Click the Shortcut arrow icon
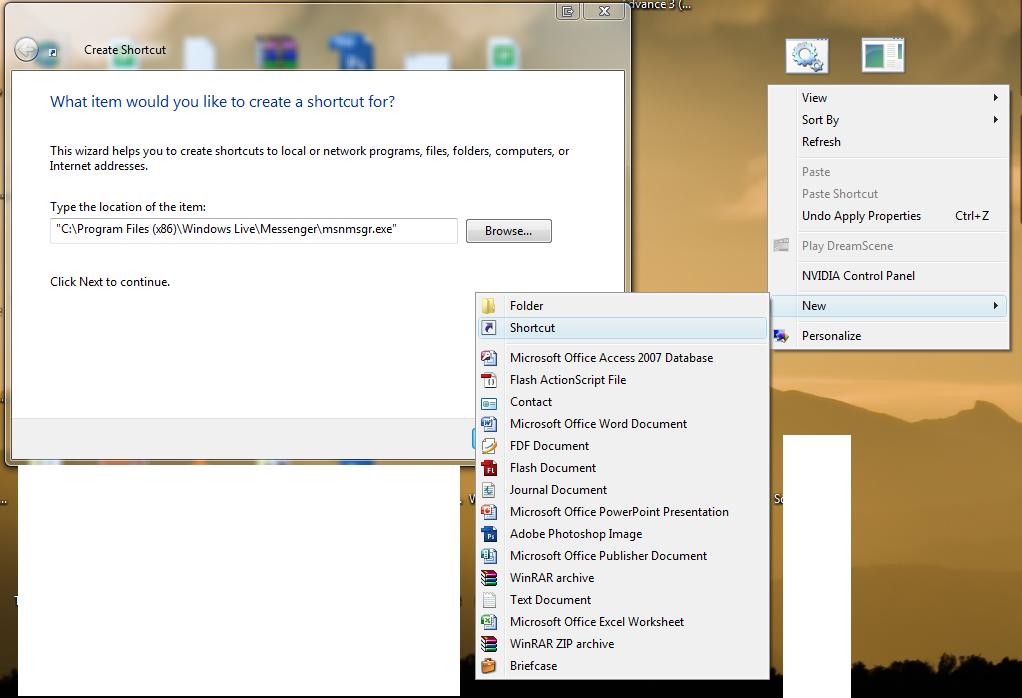This screenshot has width=1022, height=698. [489, 328]
